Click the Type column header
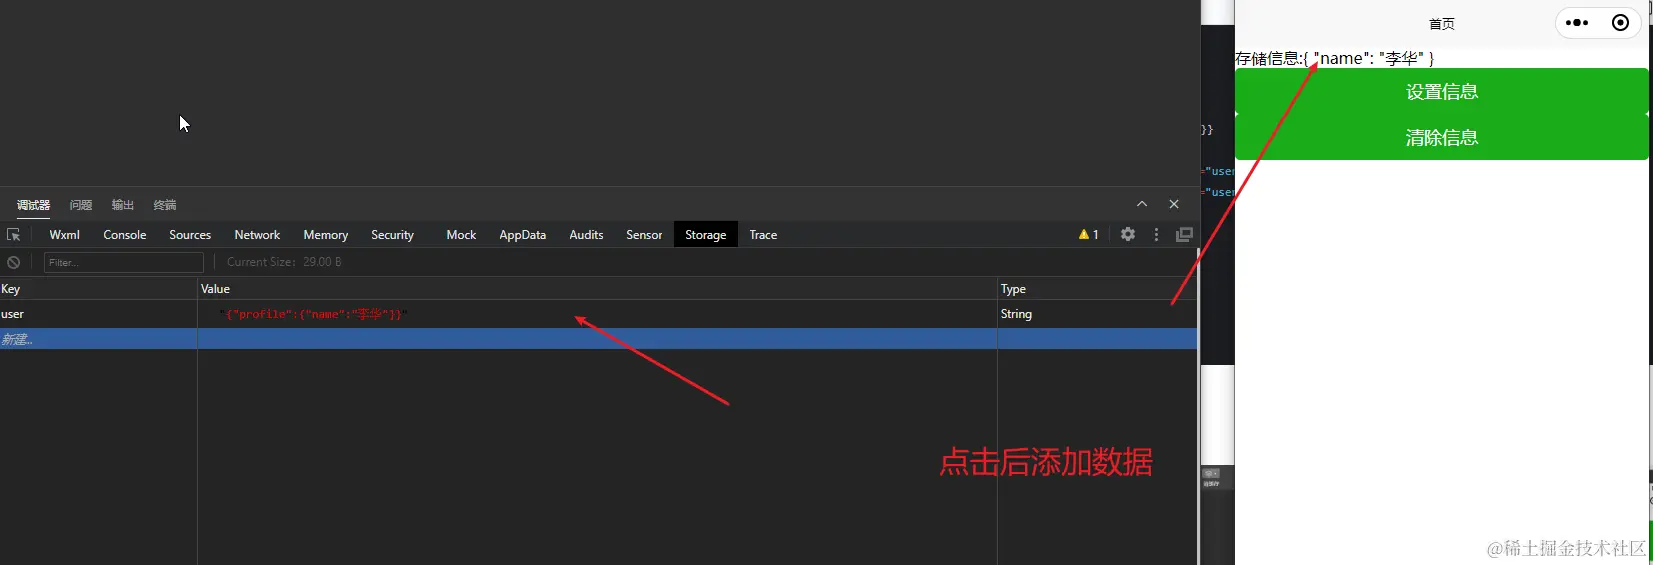This screenshot has width=1653, height=565. click(1097, 289)
